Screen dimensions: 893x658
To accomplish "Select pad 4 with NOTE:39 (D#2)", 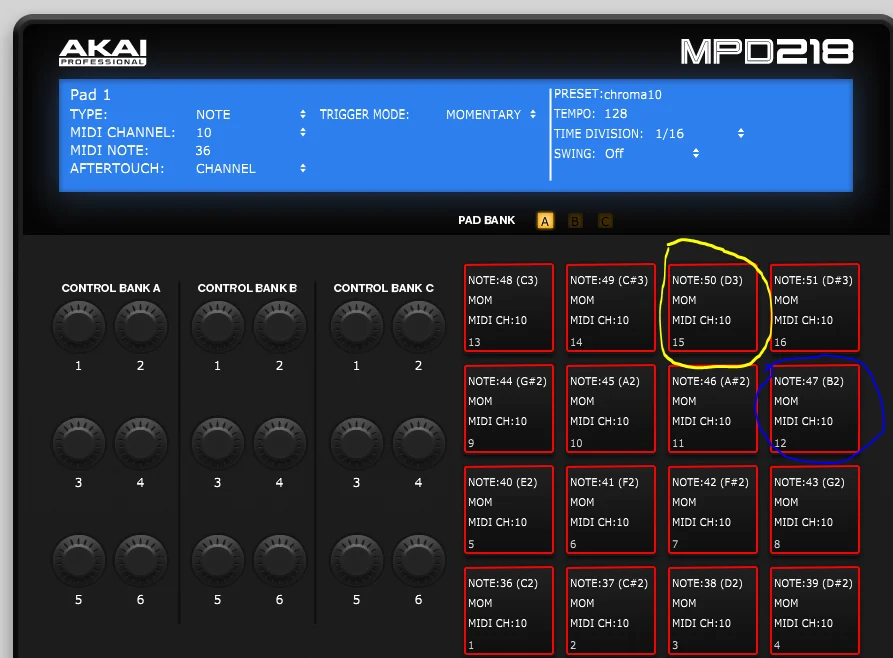I will 814,611.
